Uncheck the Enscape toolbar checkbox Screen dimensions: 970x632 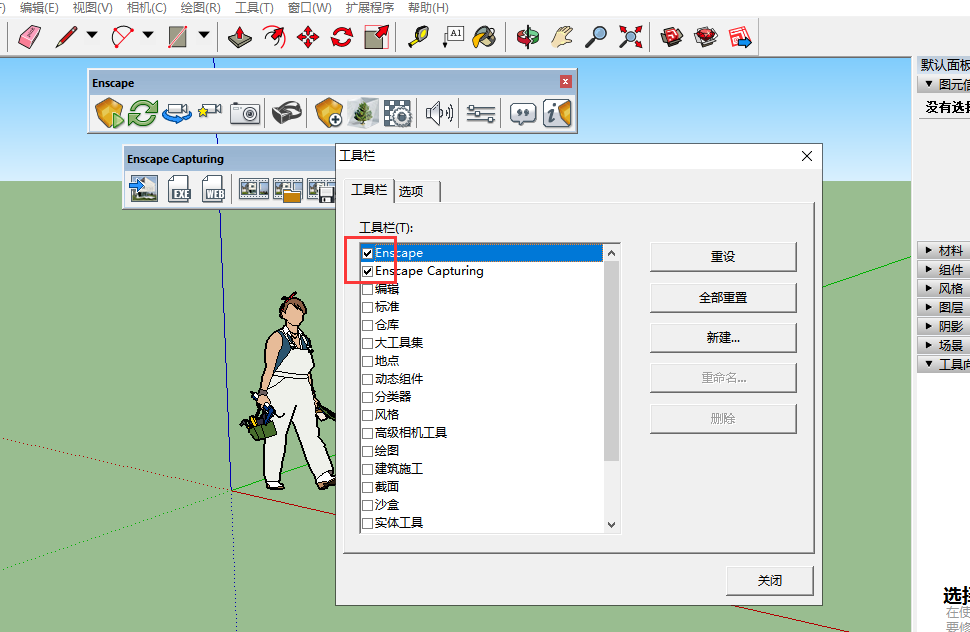tap(368, 253)
